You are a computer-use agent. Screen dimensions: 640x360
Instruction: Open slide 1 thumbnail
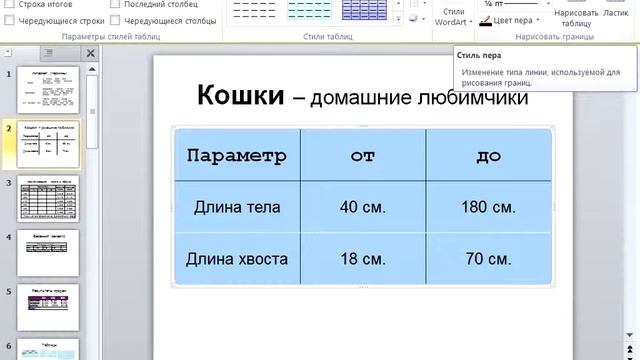click(x=48, y=90)
